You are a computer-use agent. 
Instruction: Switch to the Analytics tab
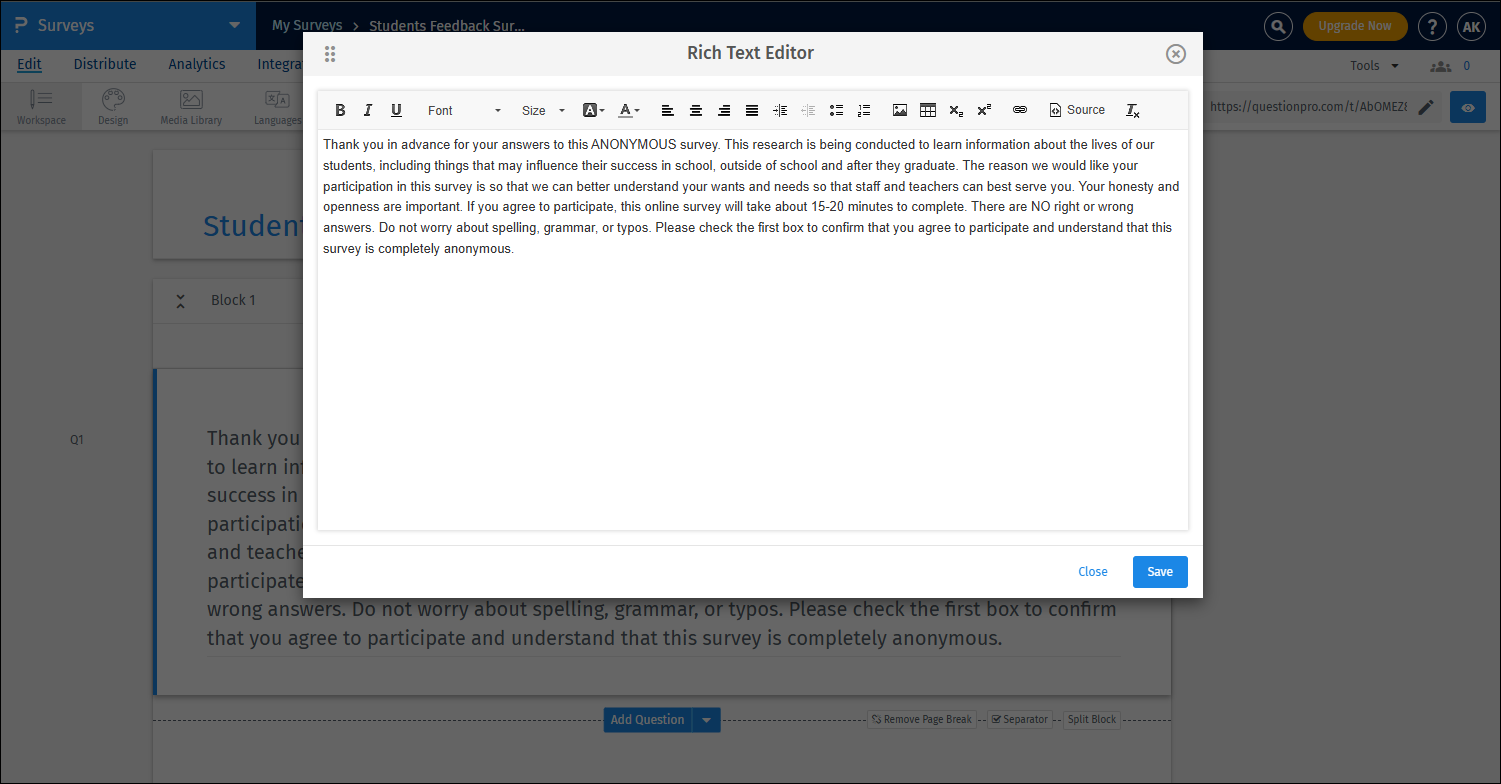click(196, 63)
